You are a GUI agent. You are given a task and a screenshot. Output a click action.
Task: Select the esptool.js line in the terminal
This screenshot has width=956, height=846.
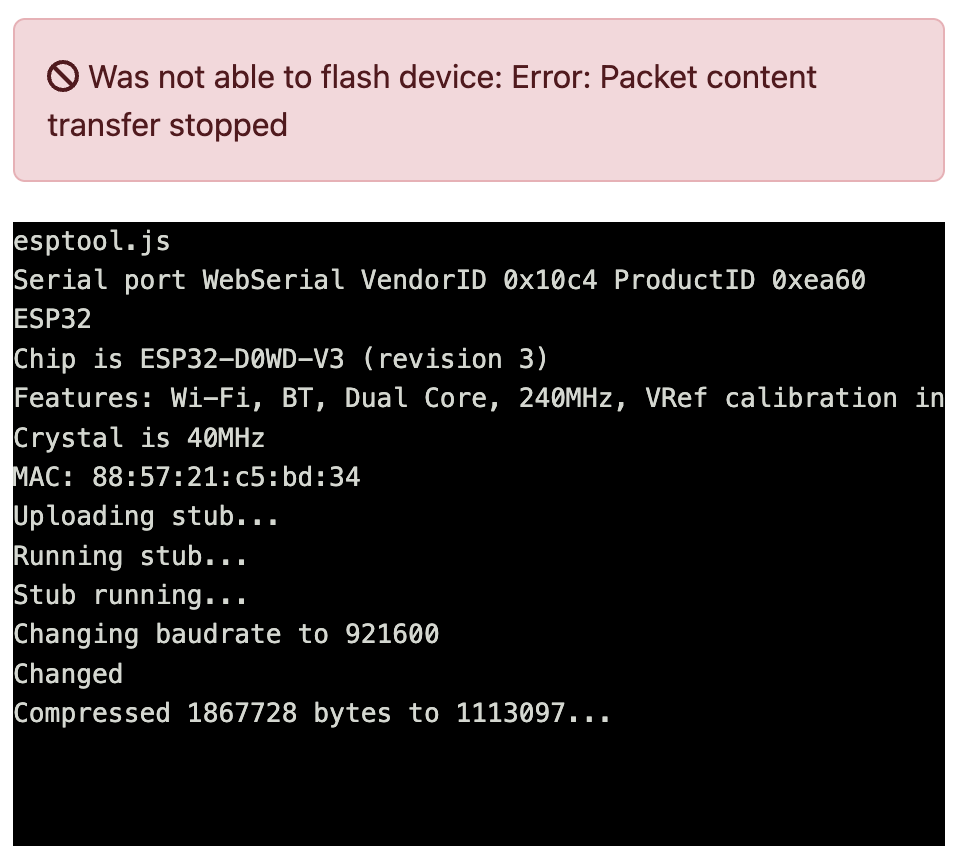coord(91,241)
